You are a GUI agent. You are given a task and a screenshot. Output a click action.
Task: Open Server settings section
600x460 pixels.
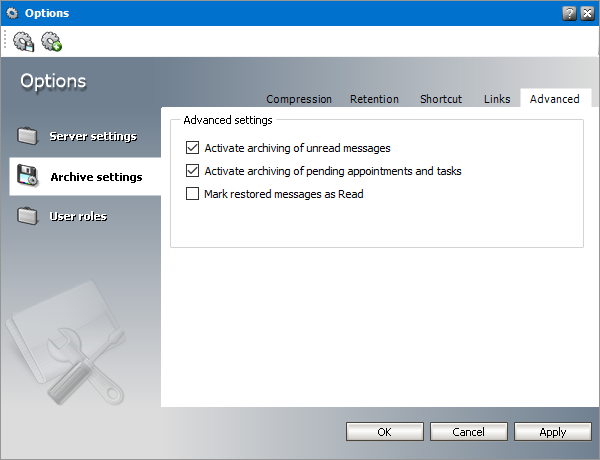[x=93, y=136]
